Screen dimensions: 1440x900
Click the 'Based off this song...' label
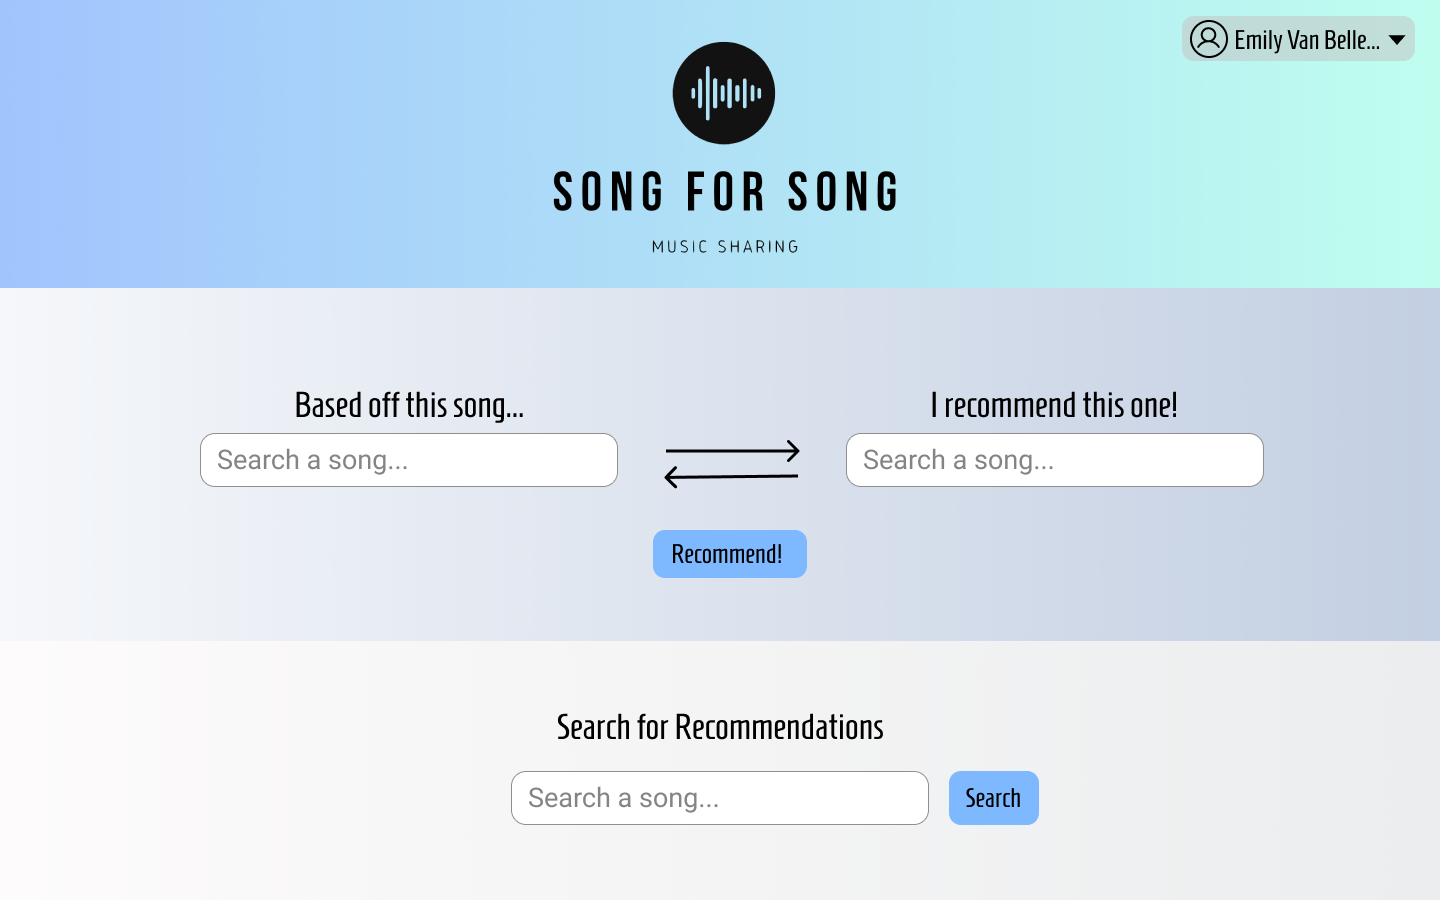[x=409, y=405]
